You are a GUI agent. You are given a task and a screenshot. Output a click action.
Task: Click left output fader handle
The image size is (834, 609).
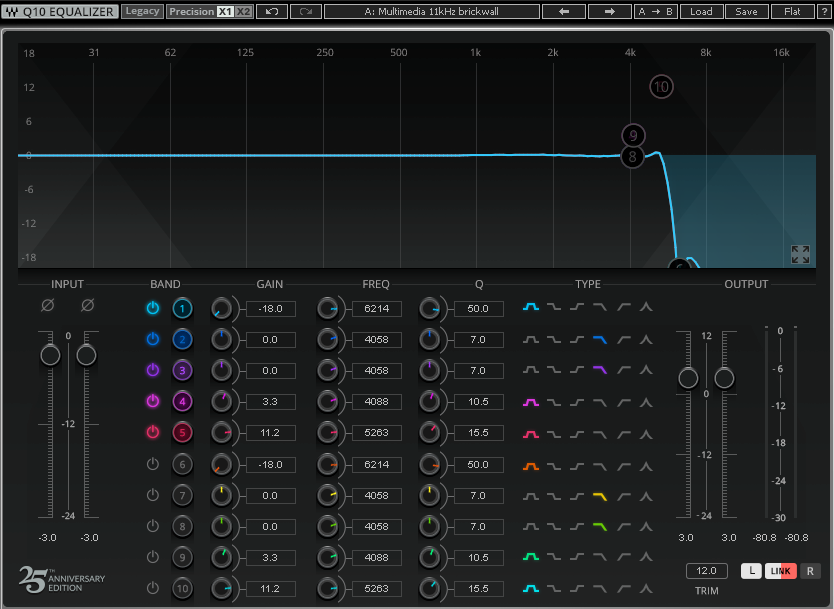pyautogui.click(x=688, y=378)
